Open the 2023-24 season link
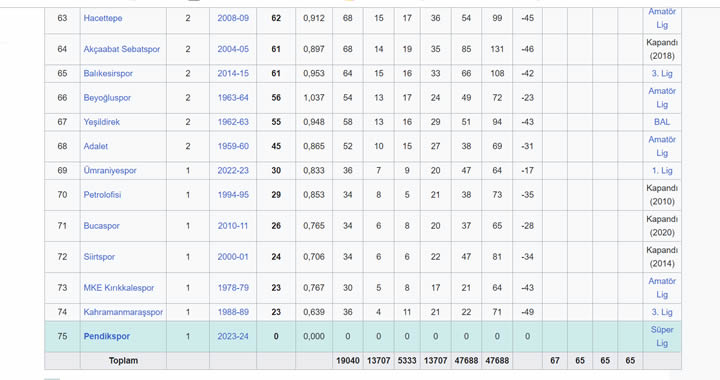720x380 pixels. (233, 336)
